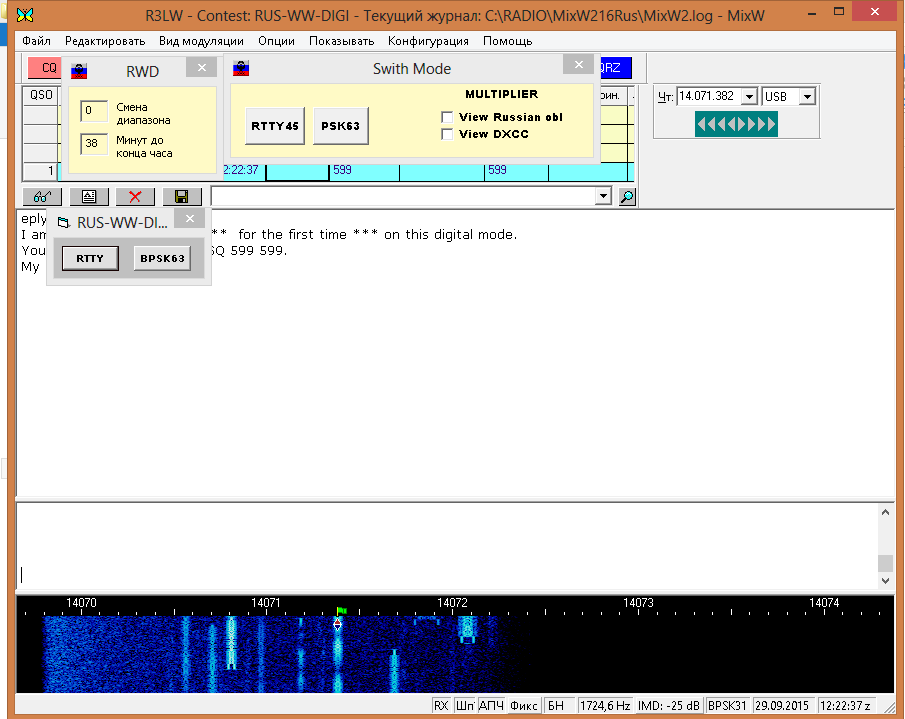Enable the View Russian obl checkbox

pyautogui.click(x=447, y=117)
